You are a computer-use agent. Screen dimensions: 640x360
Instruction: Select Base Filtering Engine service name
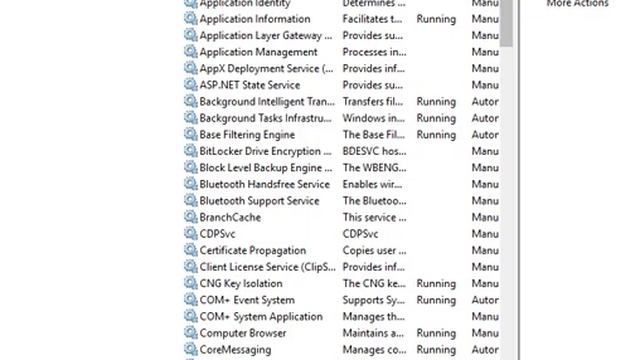click(x=247, y=135)
